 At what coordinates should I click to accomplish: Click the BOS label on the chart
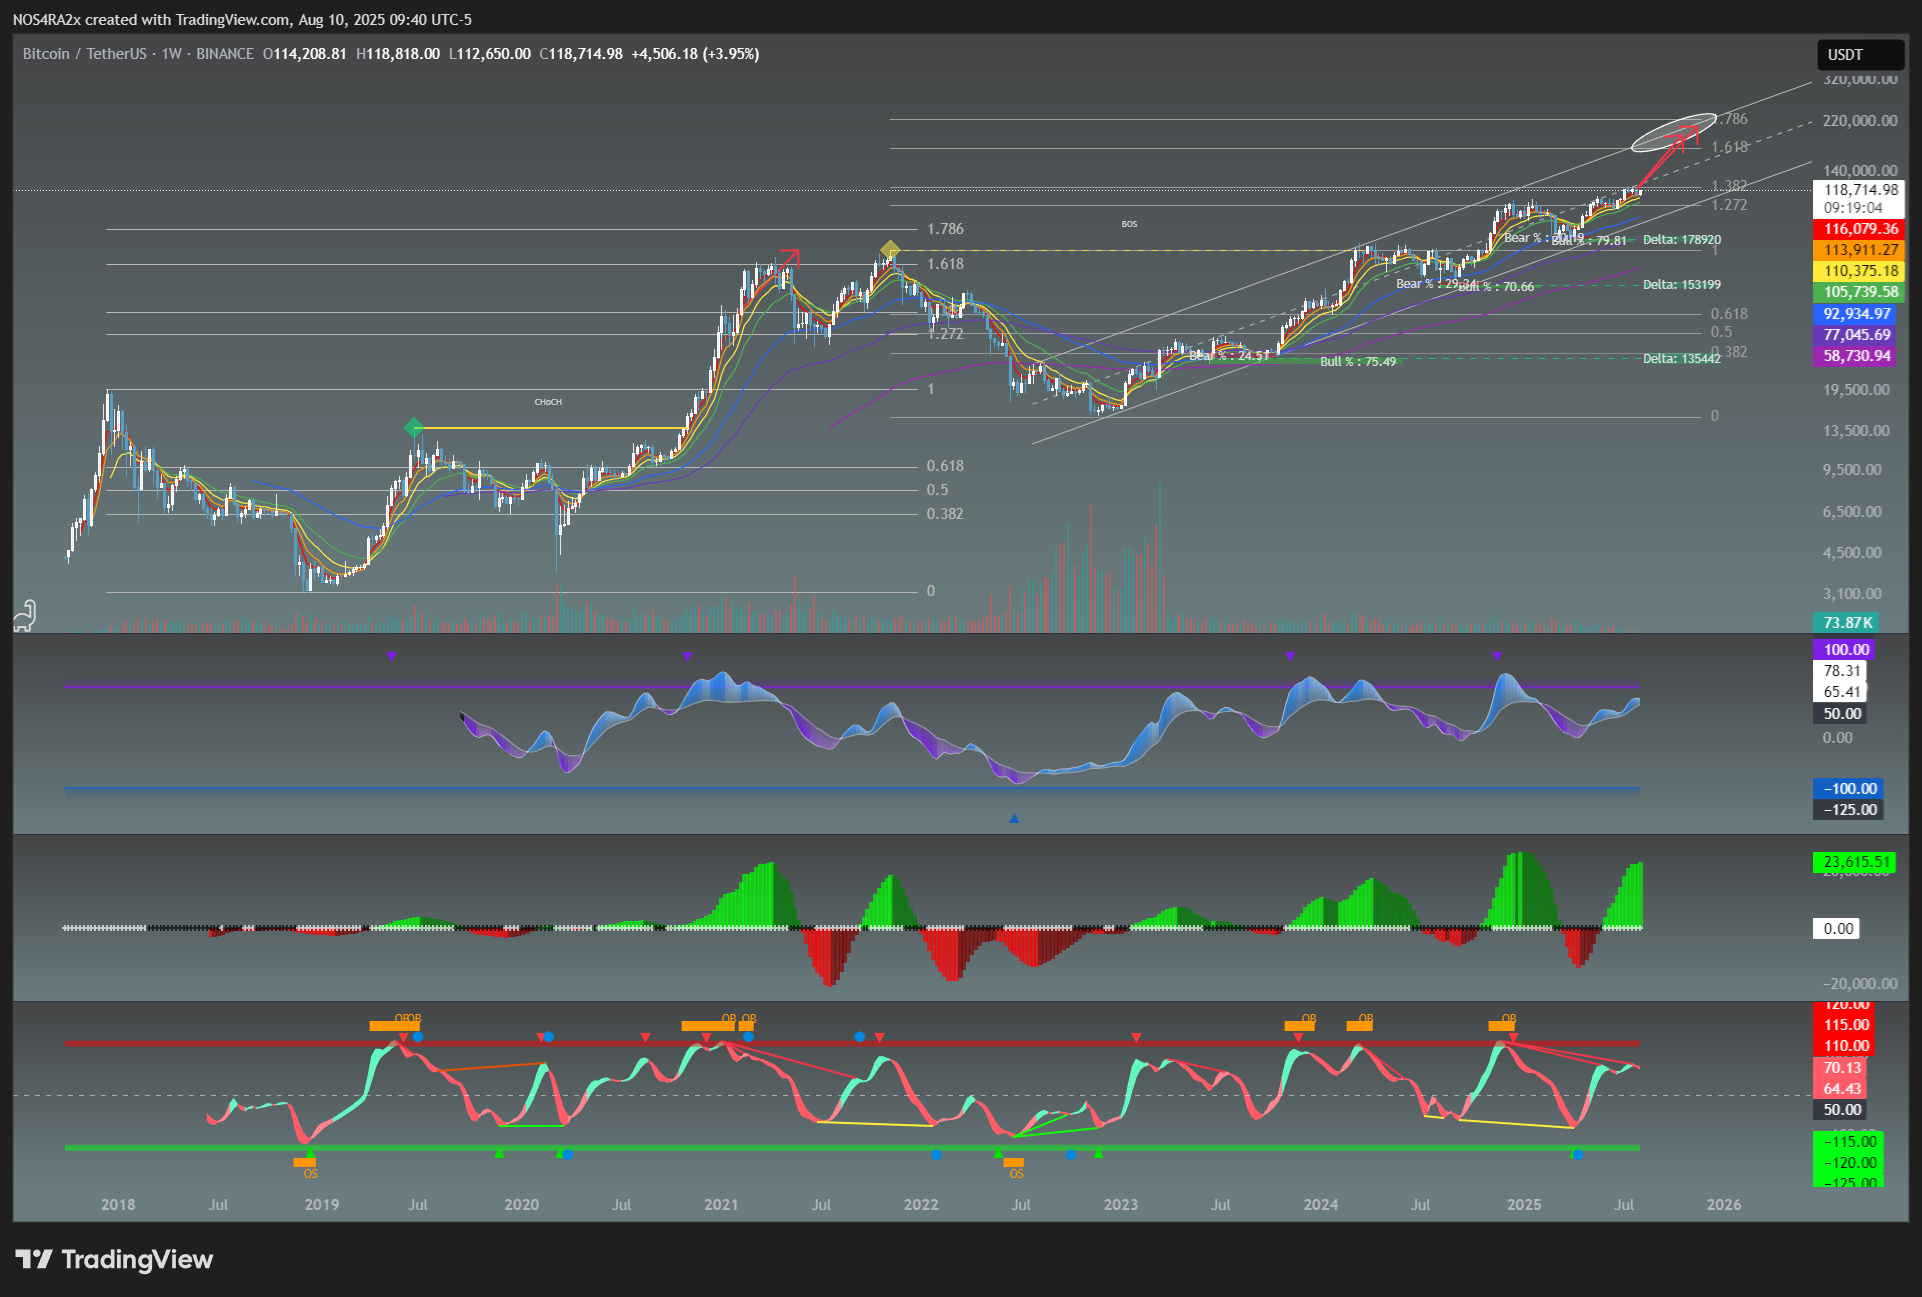coord(1129,224)
